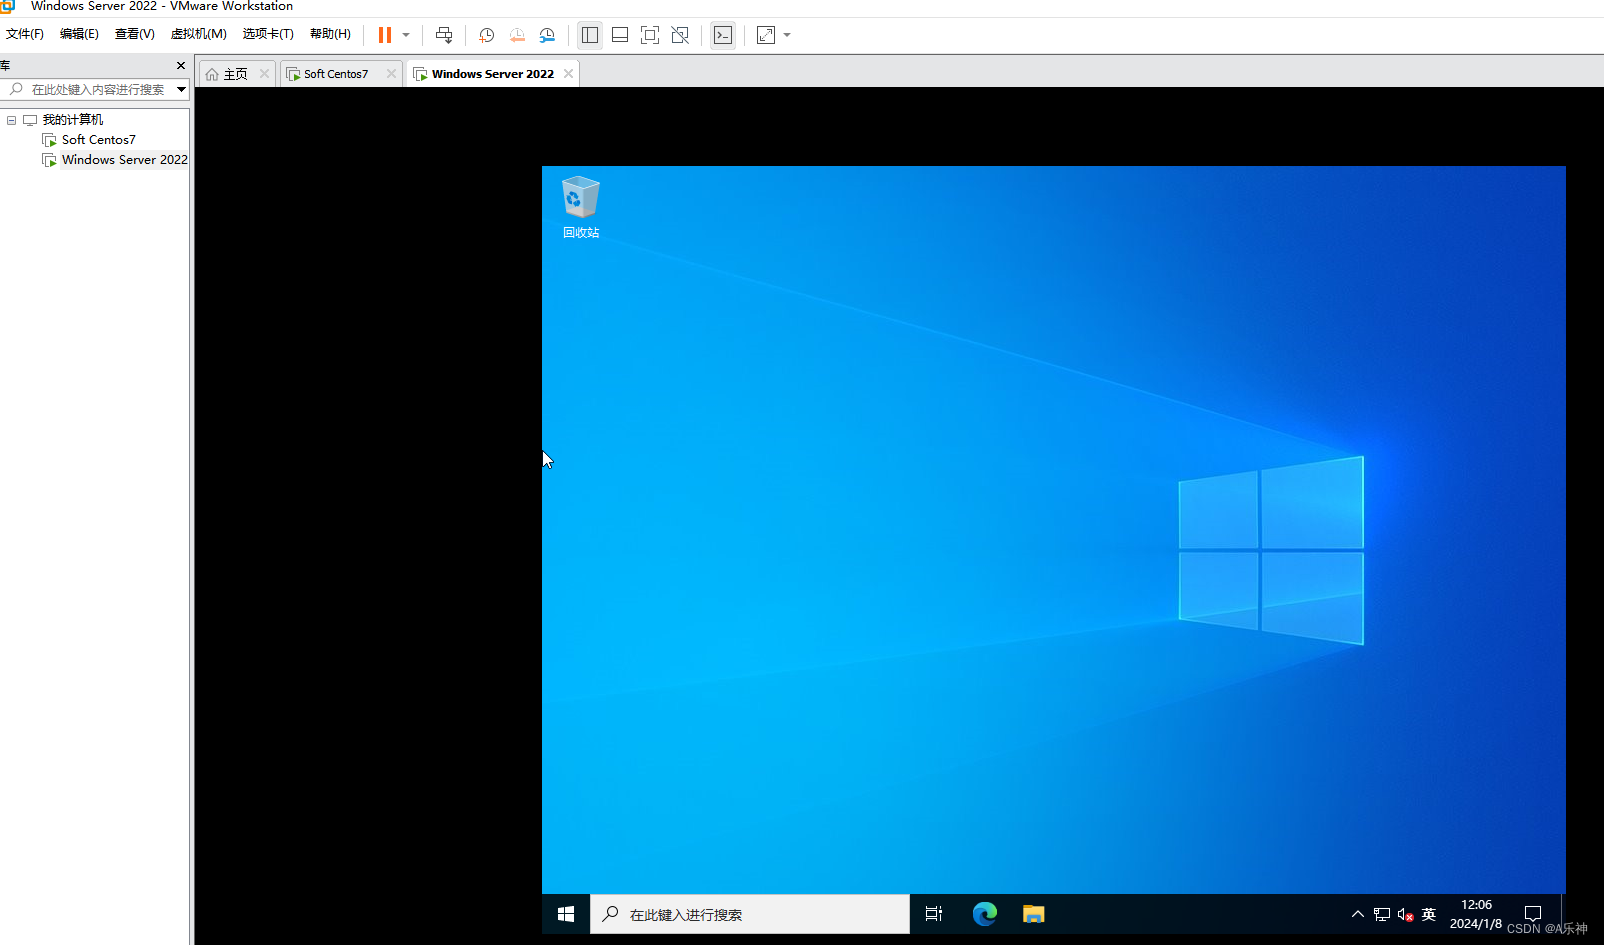Open the guest Windows Start menu

[566, 914]
